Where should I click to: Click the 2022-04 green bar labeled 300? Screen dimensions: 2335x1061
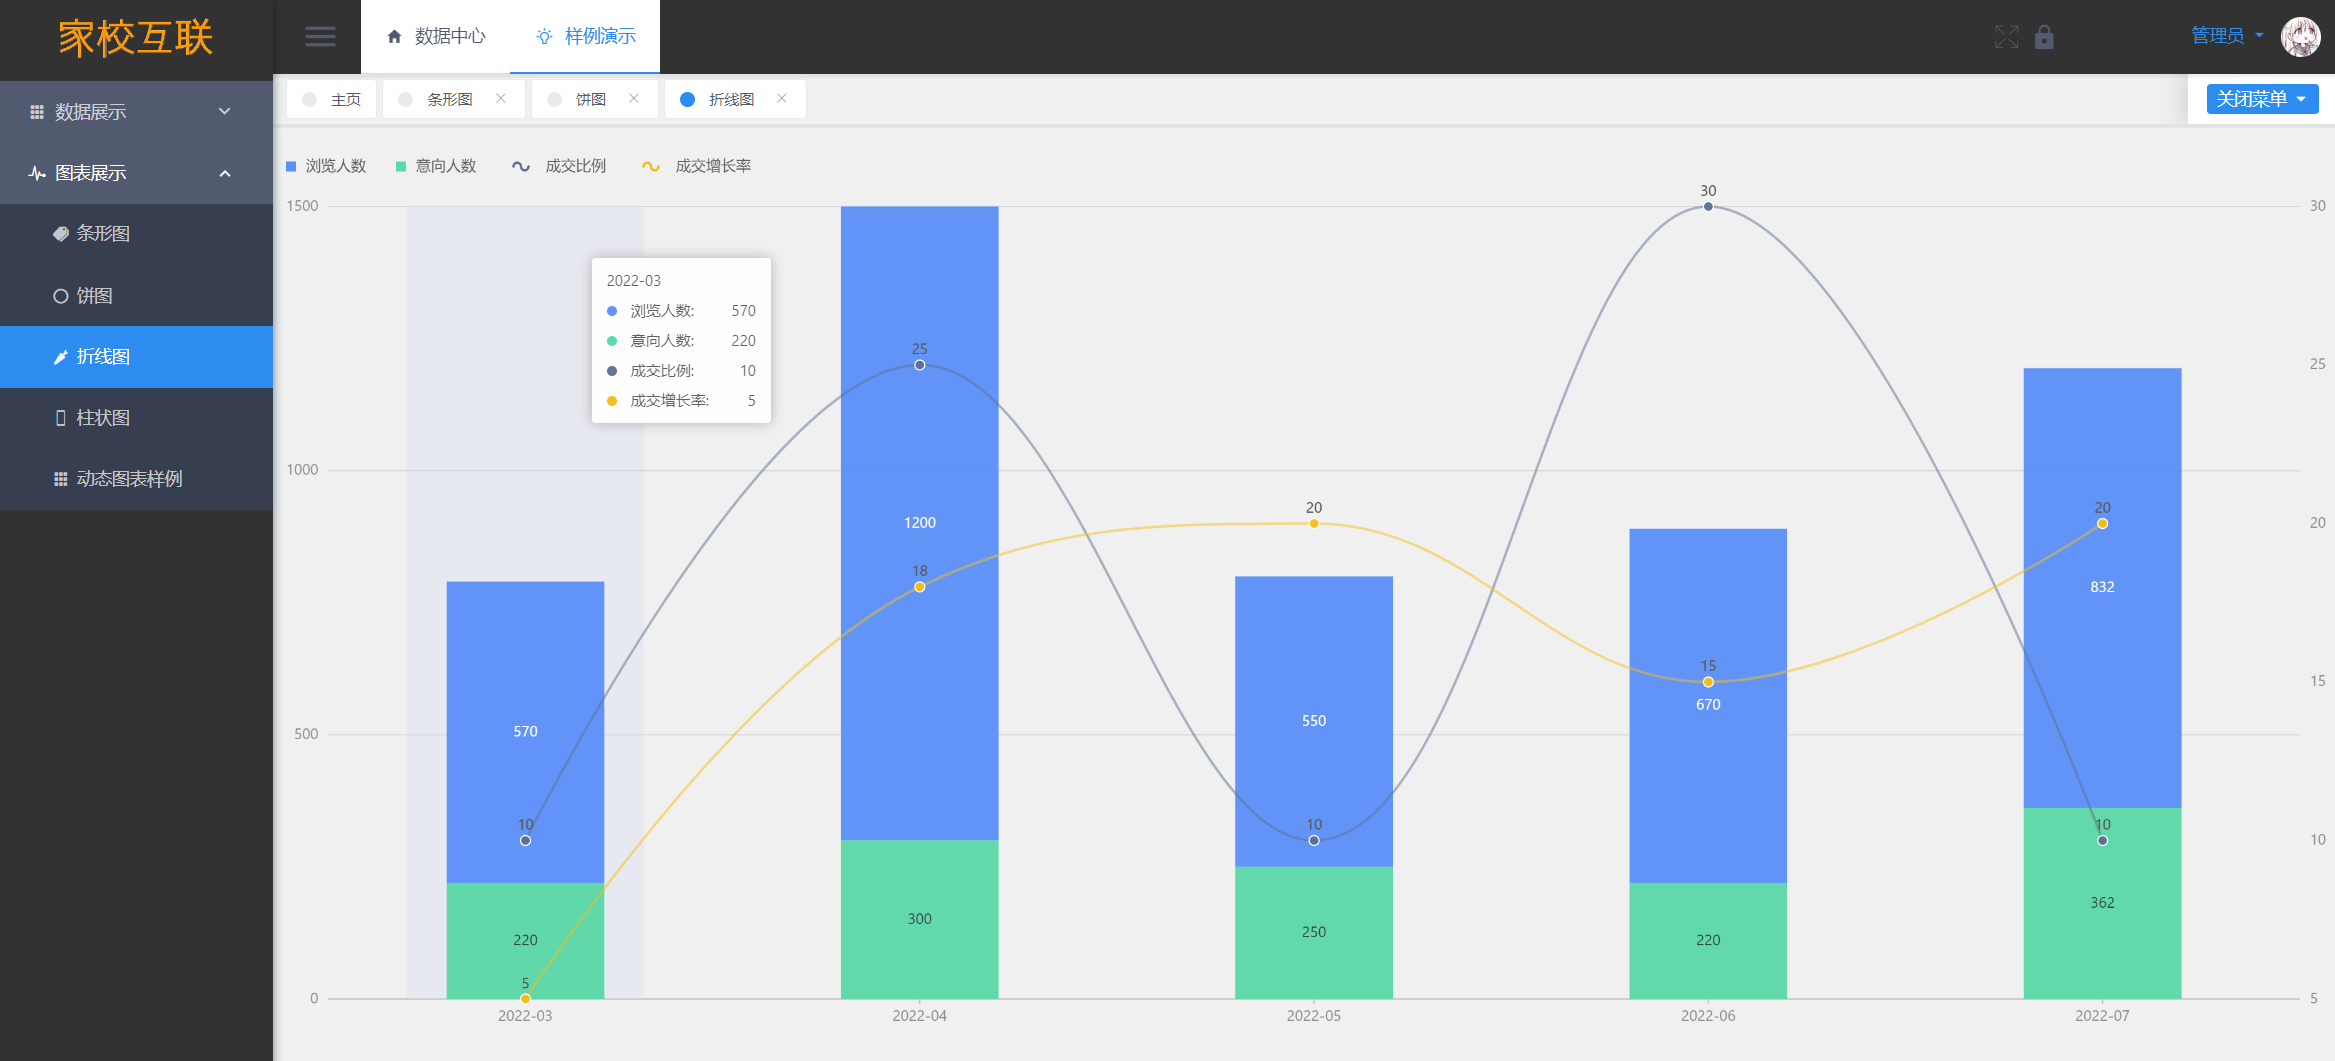[919, 919]
